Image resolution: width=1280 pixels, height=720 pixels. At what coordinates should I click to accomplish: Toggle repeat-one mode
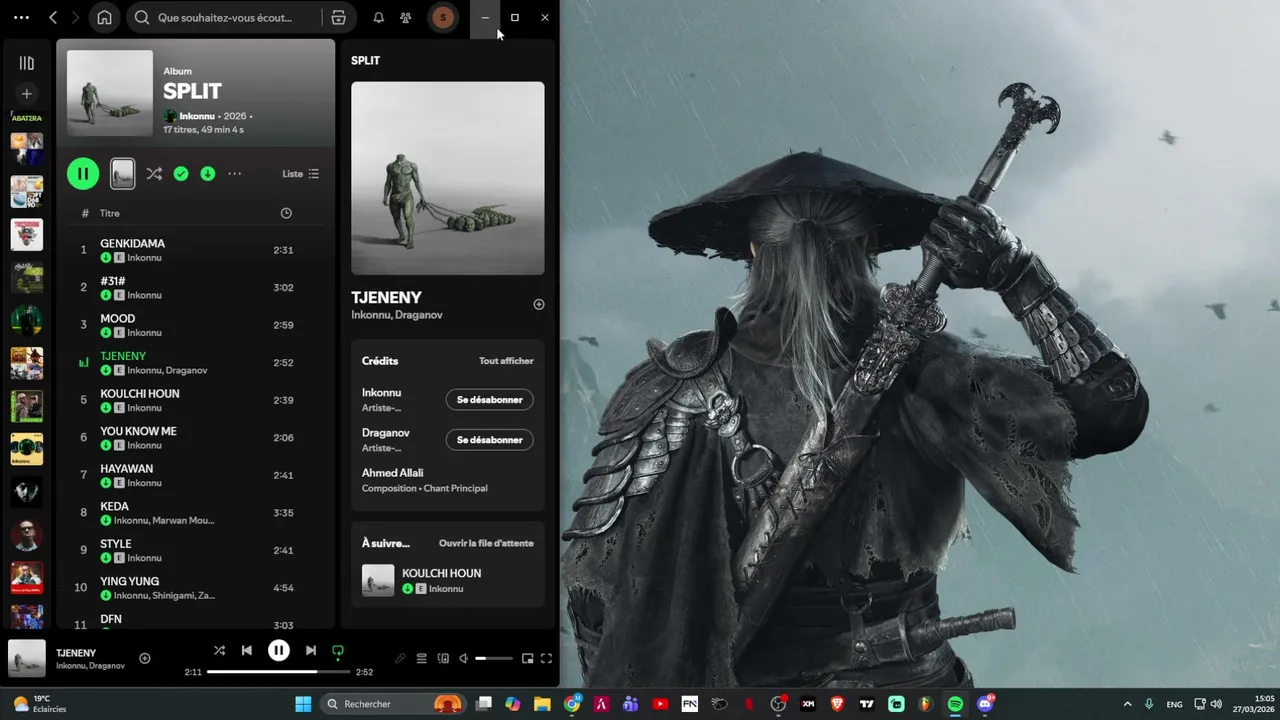[338, 651]
